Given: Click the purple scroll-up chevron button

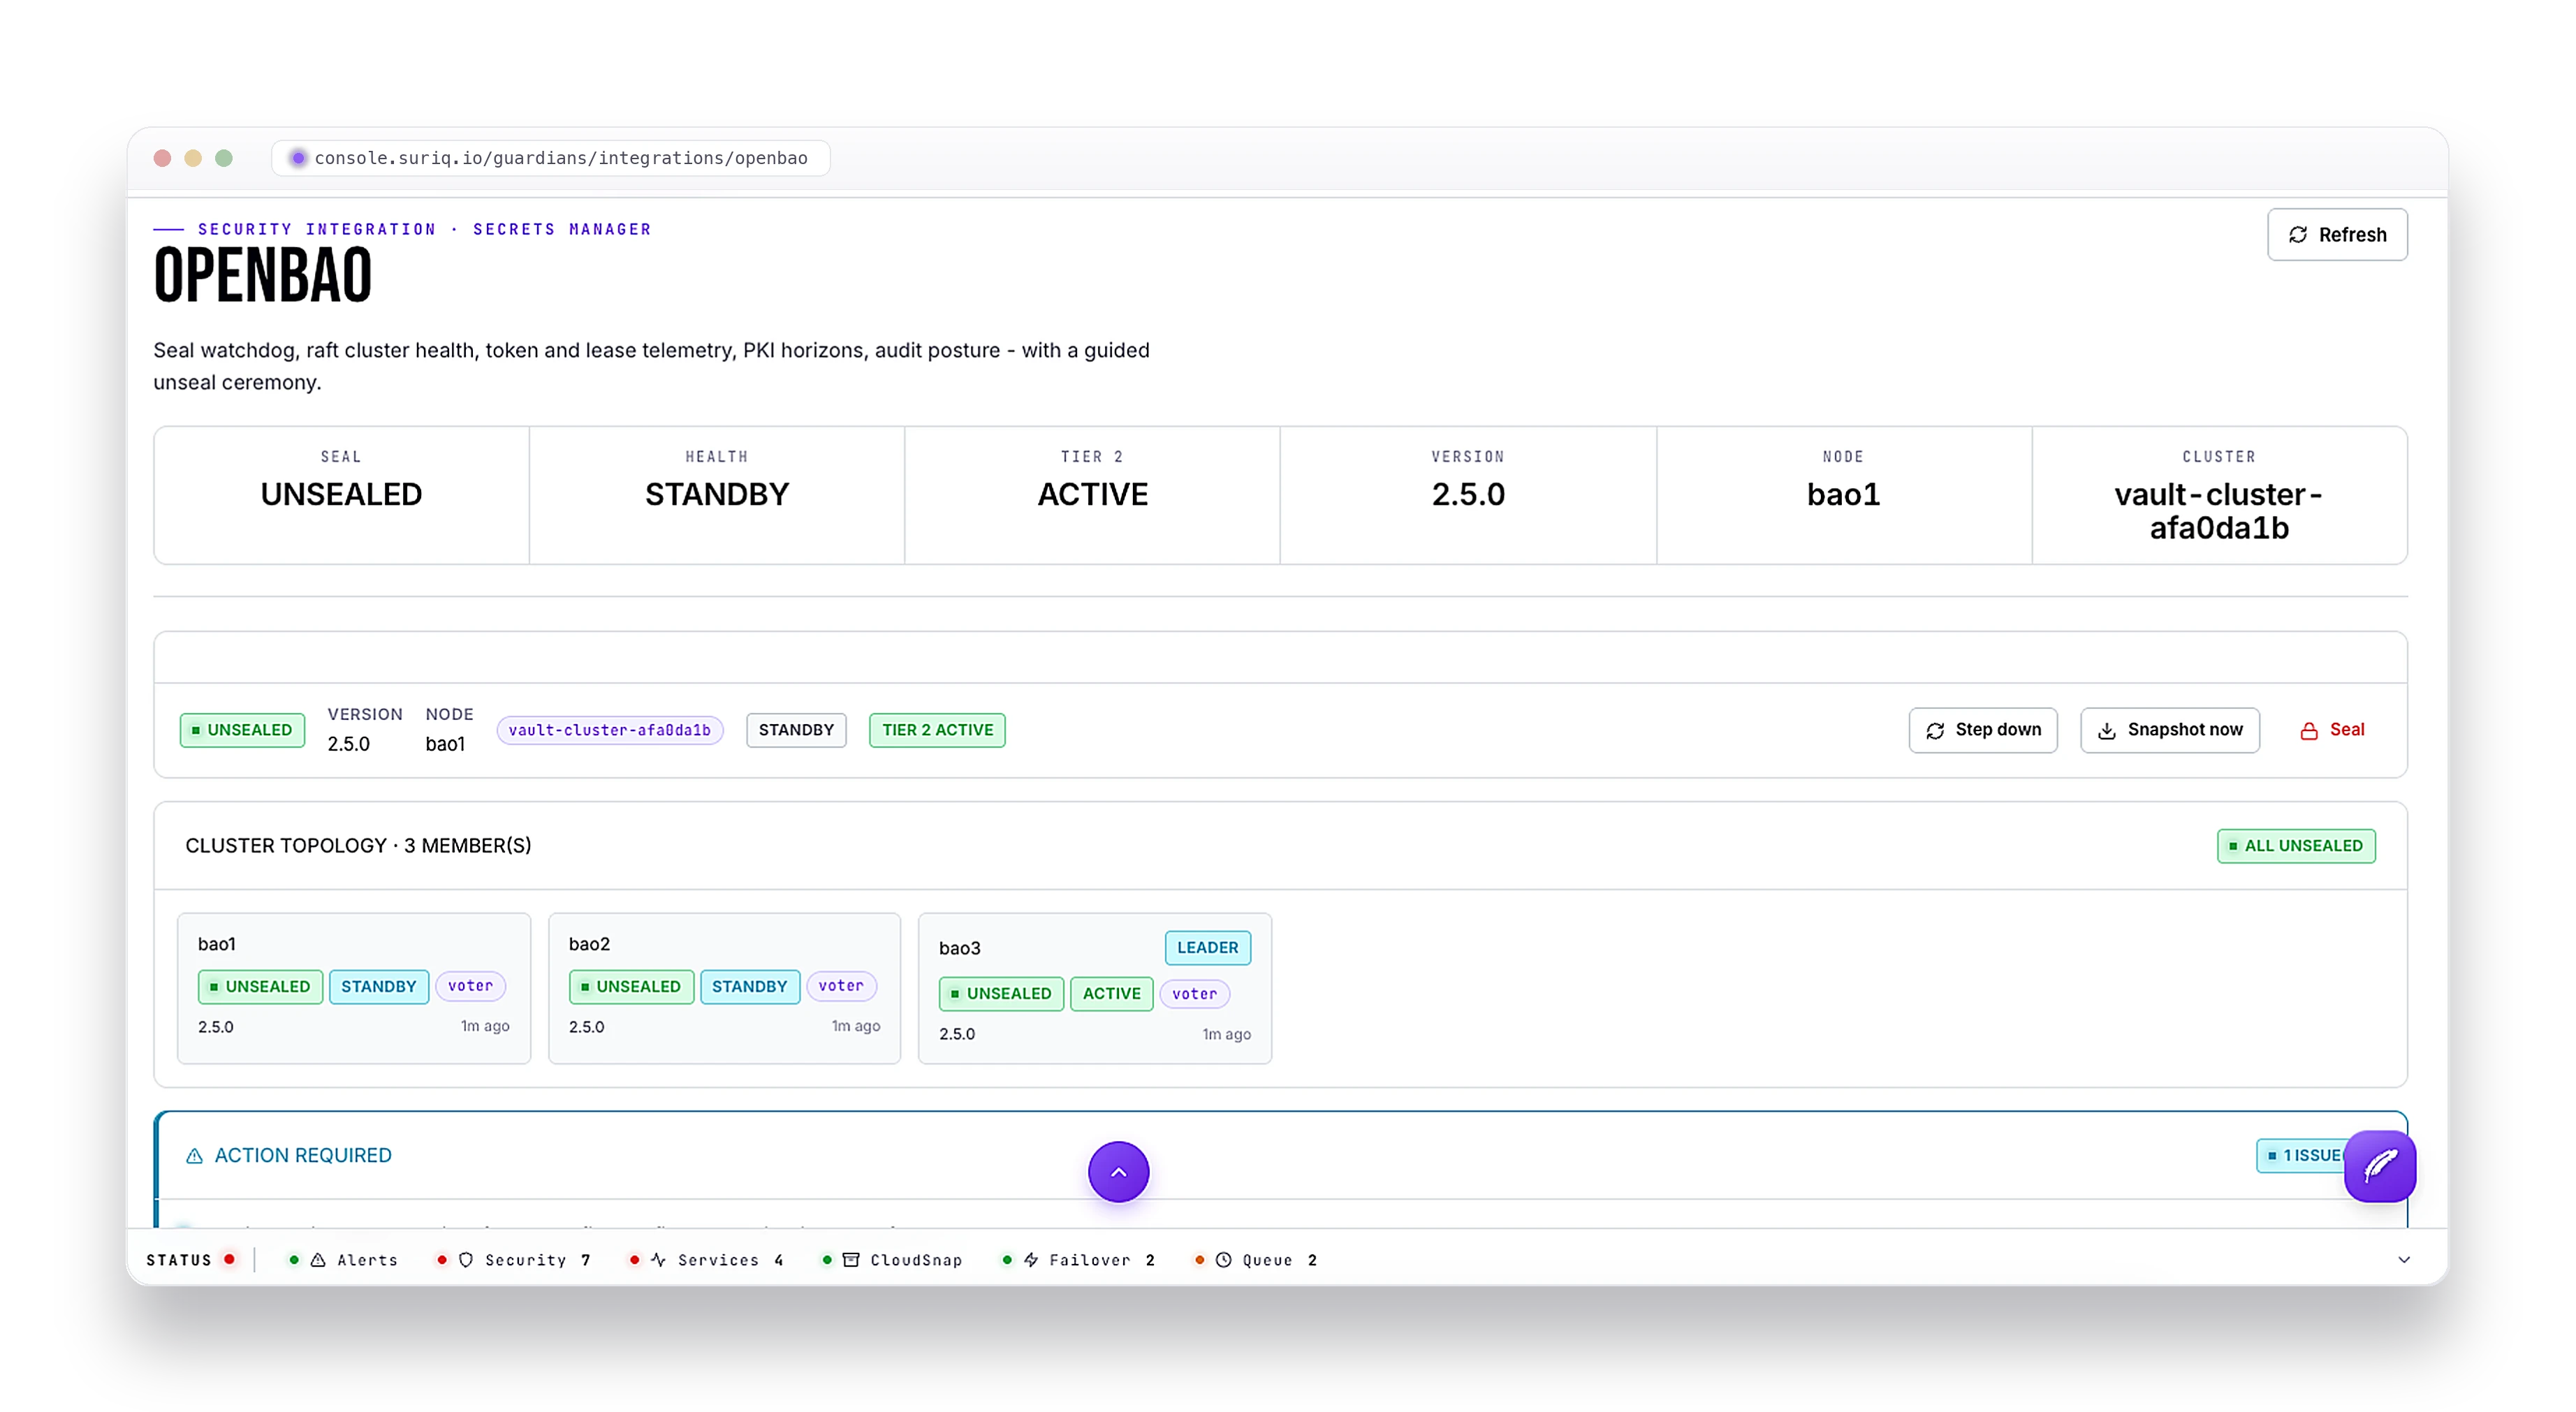Looking at the screenshot, I should [1118, 1171].
